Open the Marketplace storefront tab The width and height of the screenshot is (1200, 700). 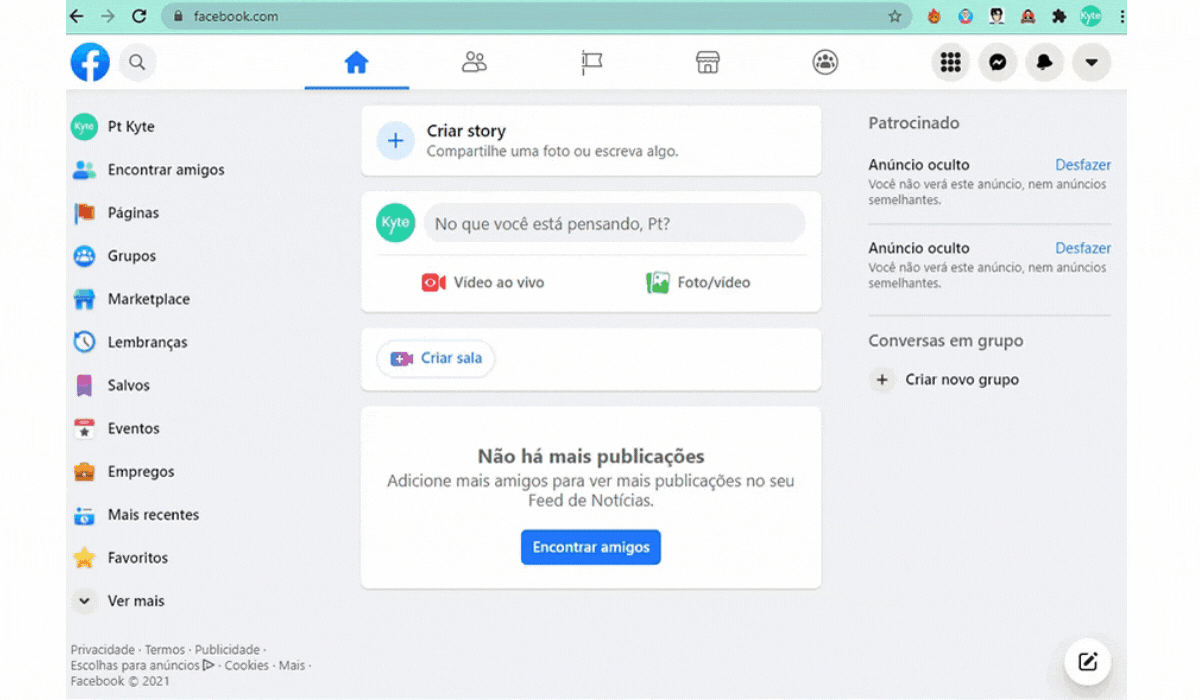point(708,62)
